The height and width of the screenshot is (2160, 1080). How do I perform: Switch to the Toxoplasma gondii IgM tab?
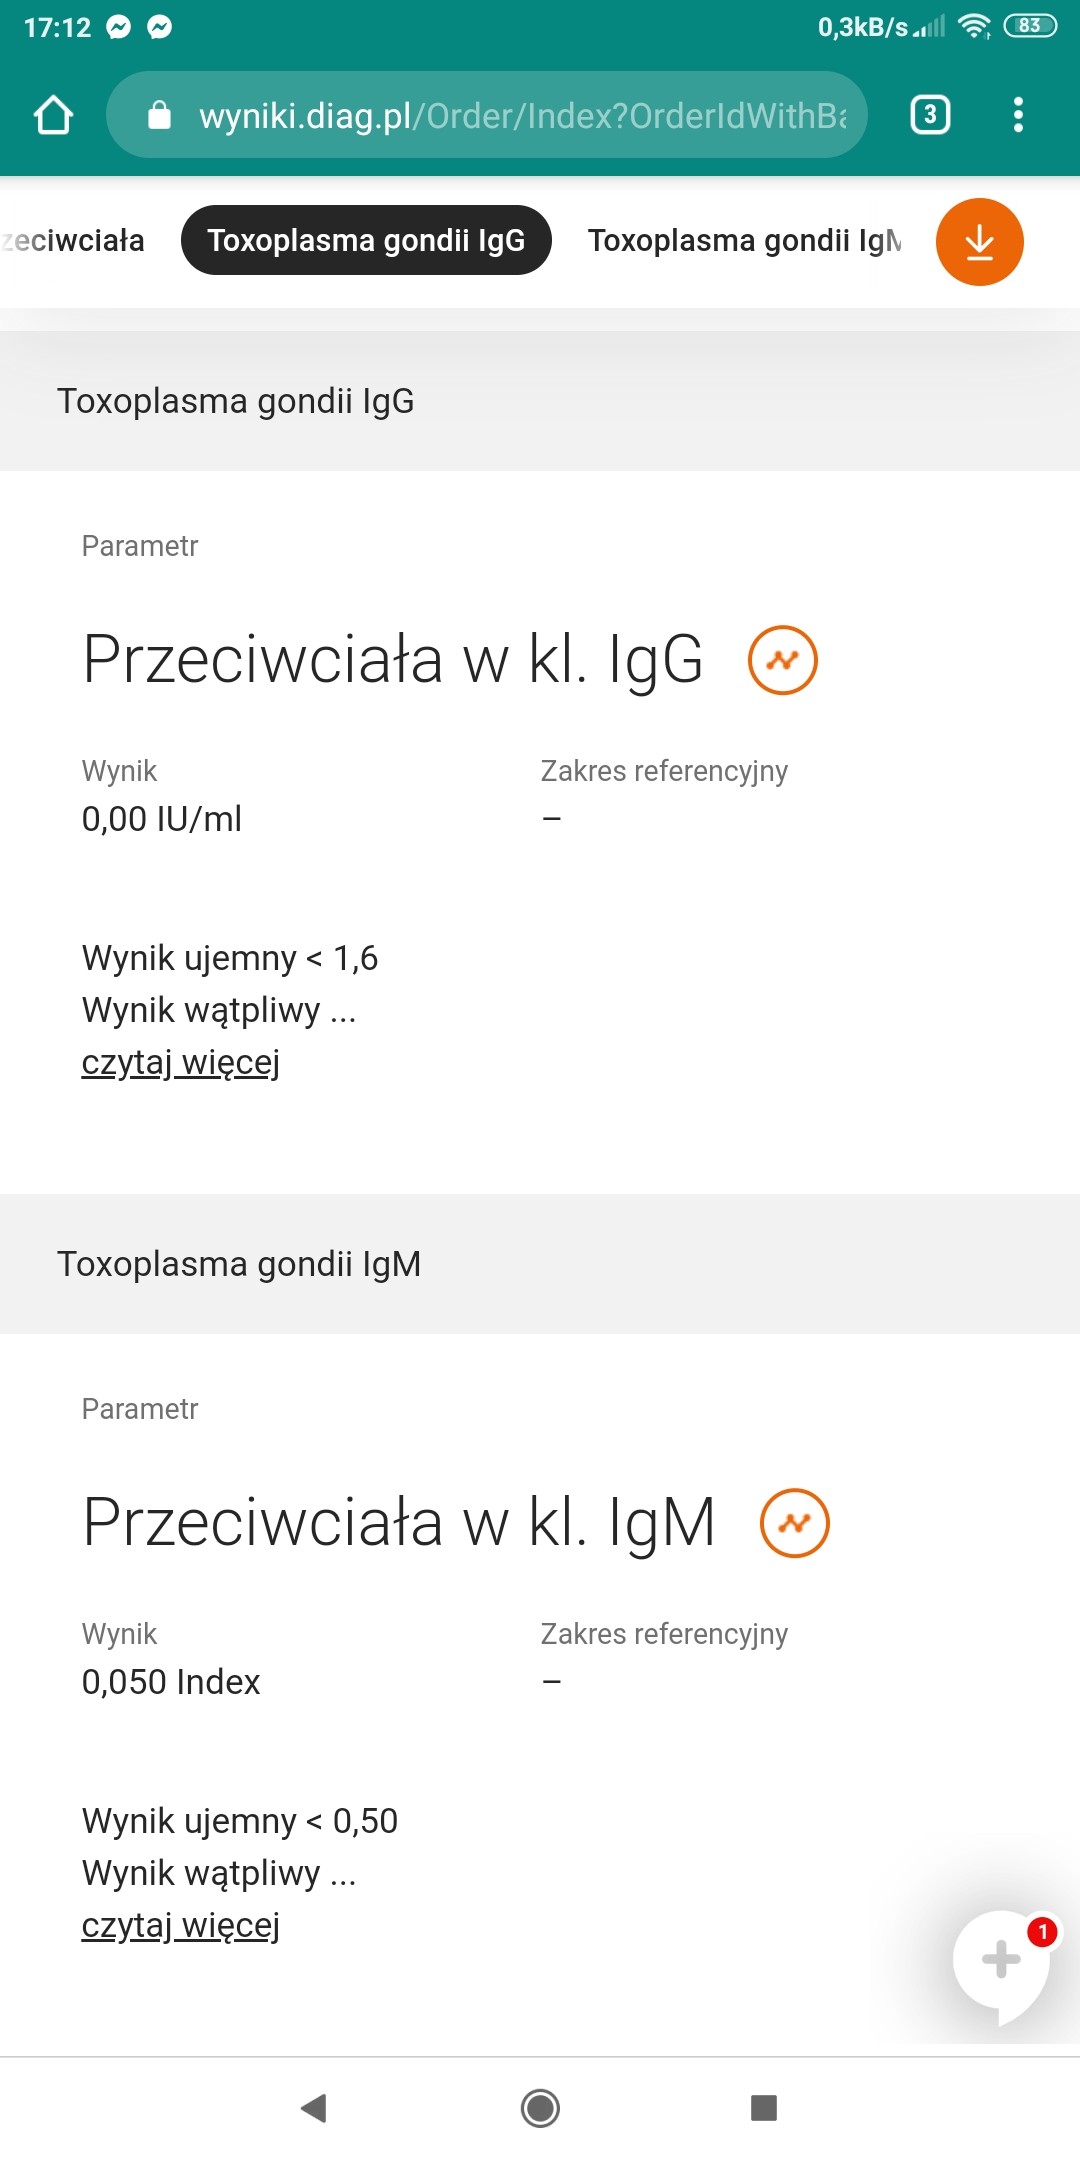point(744,241)
